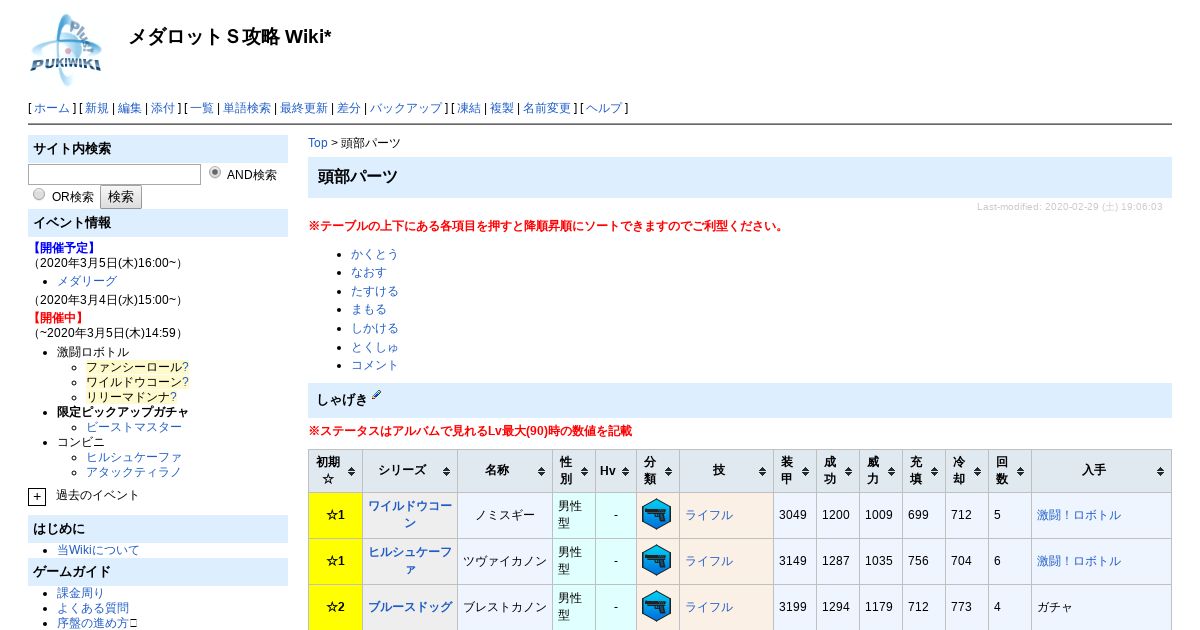Screen dimensions: 1200x630
Task: Open the ヘルプ menu link
Action: tap(604, 108)
